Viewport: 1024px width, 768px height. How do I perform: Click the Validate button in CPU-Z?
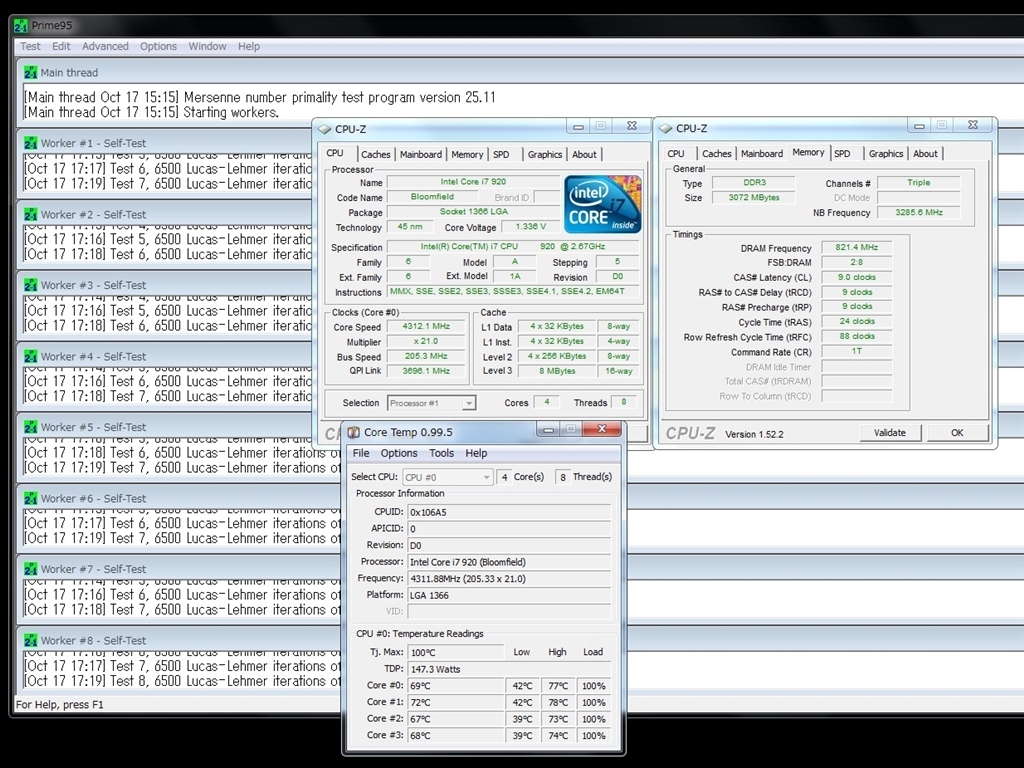click(889, 433)
